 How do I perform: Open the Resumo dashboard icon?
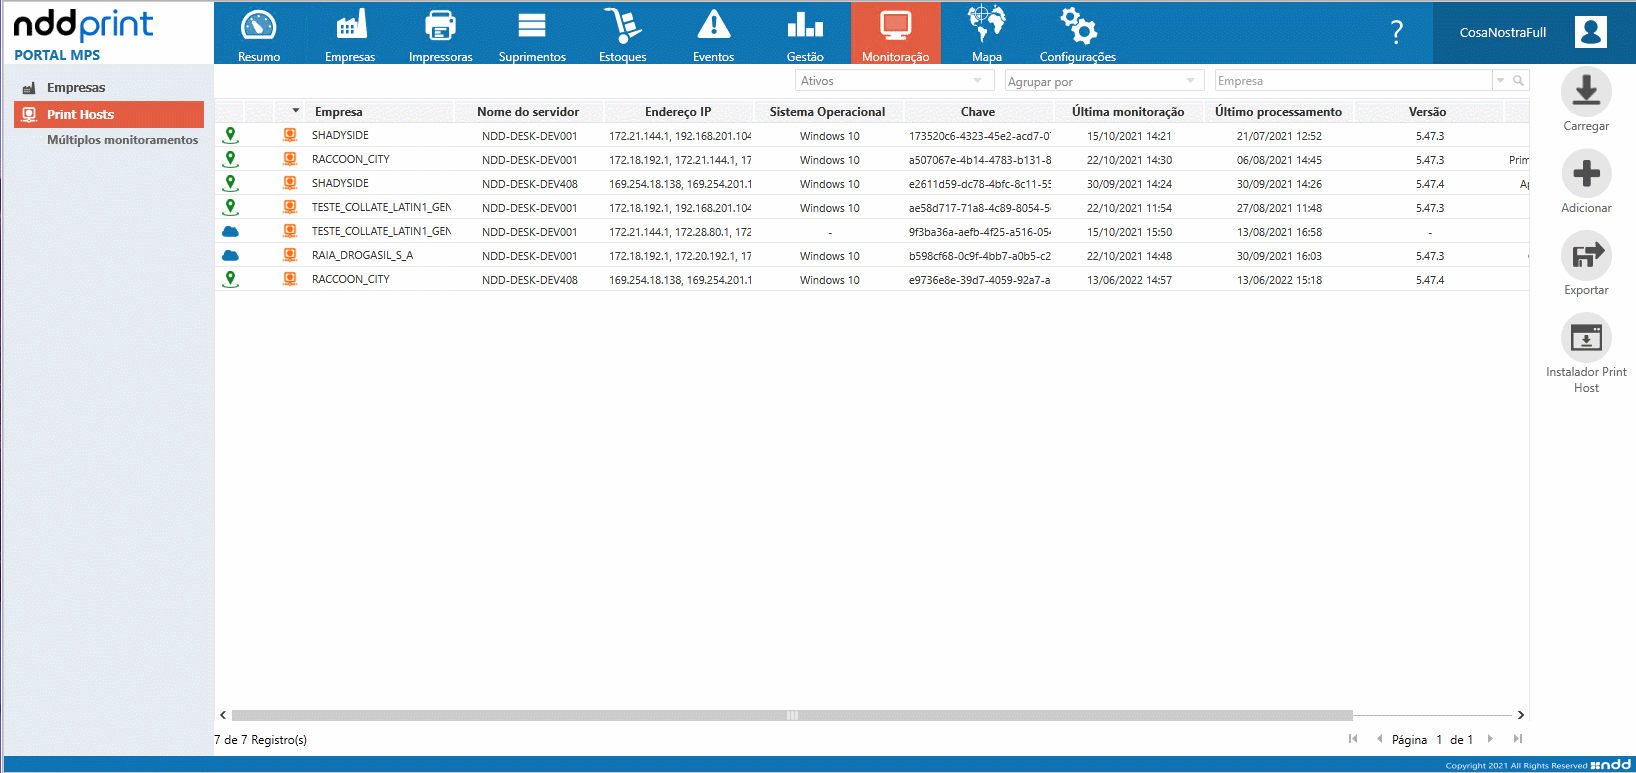(259, 26)
